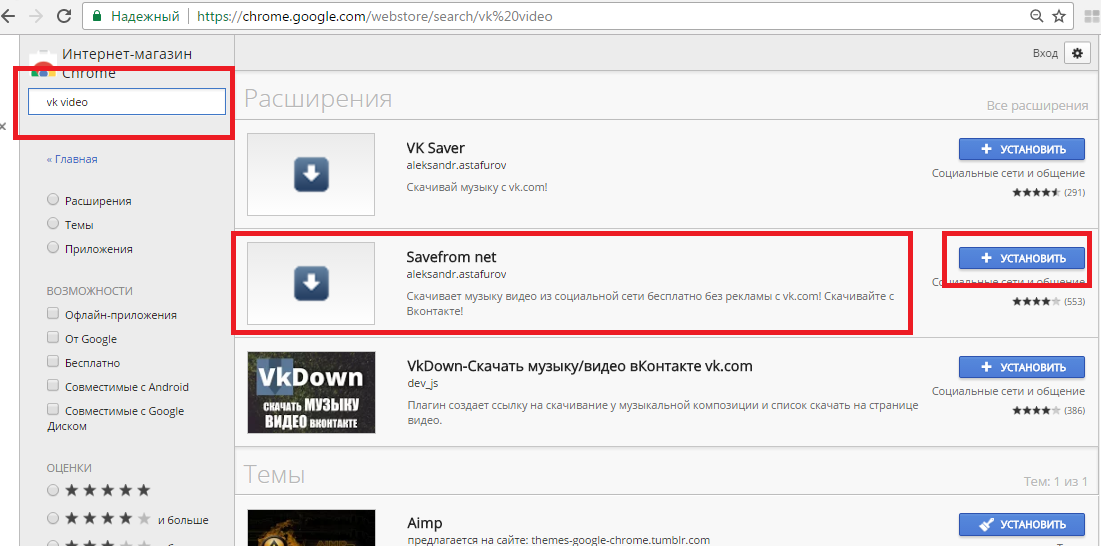Open settings gear in web store header
Screen dimensions: 1101x546
(1078, 53)
